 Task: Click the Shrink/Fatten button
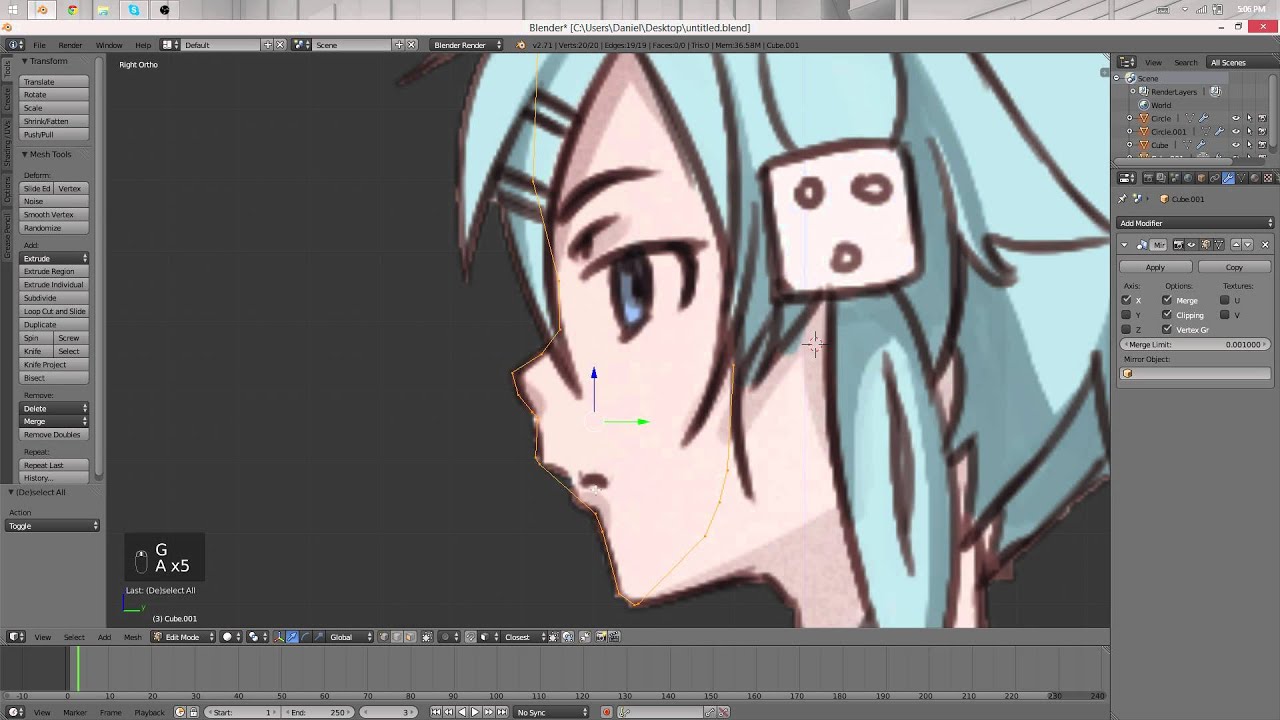[55, 121]
